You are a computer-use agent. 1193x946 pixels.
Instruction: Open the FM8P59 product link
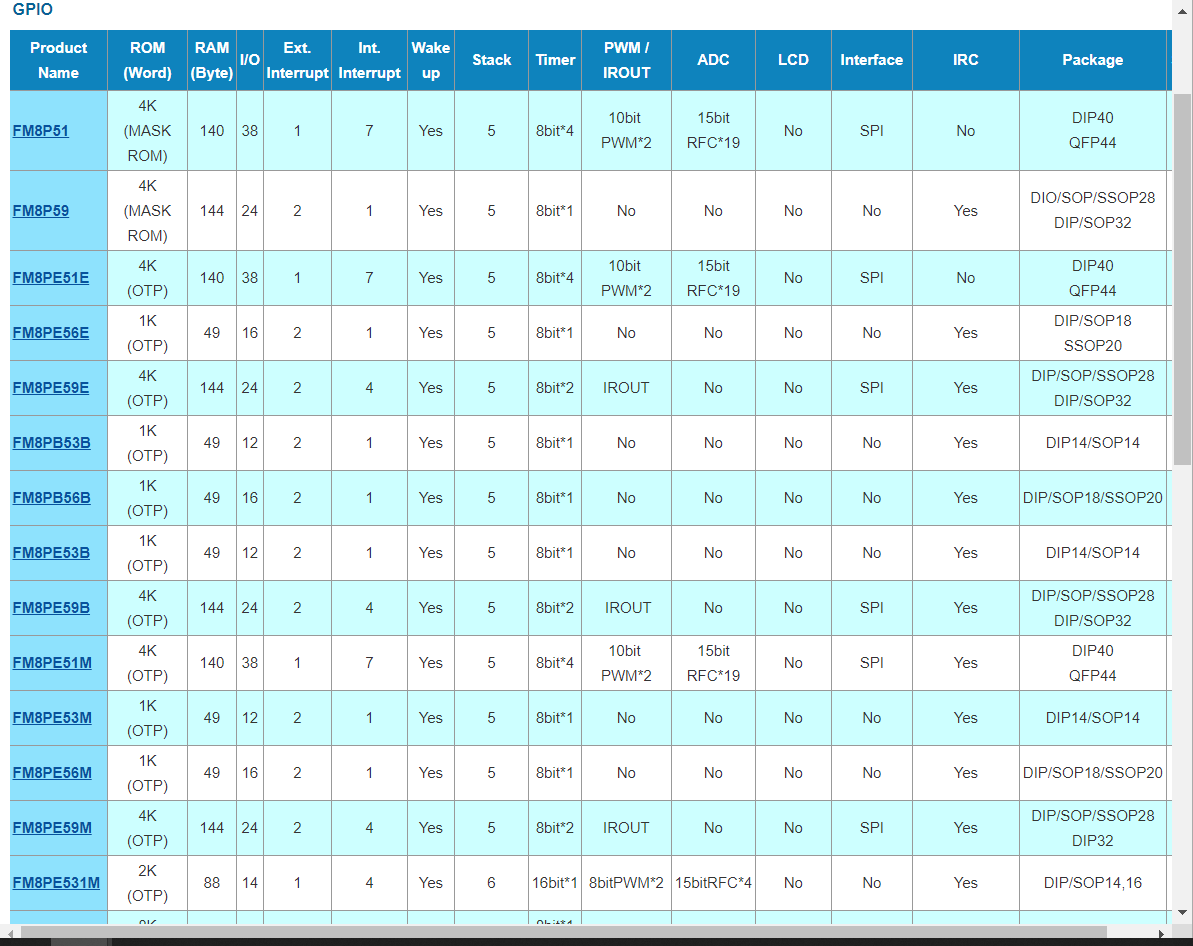tap(40, 211)
